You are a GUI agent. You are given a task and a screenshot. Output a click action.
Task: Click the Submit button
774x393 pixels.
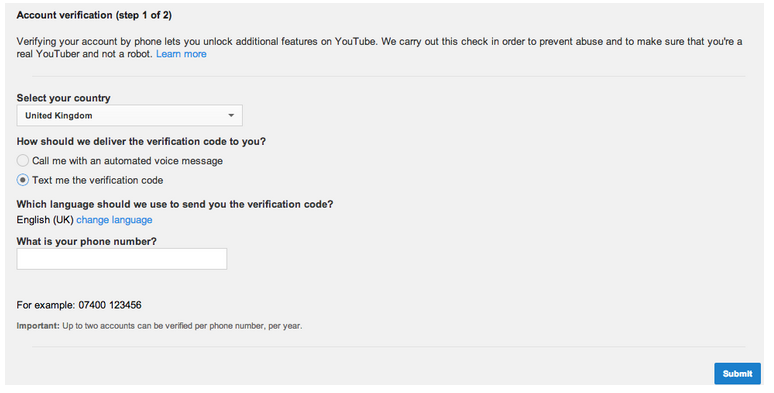point(737,374)
